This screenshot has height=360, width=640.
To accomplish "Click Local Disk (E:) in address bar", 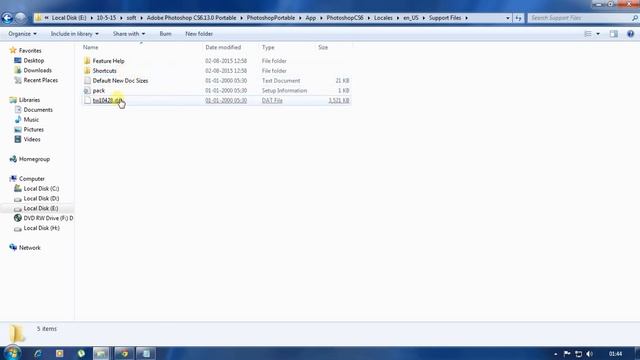I will [69, 18].
